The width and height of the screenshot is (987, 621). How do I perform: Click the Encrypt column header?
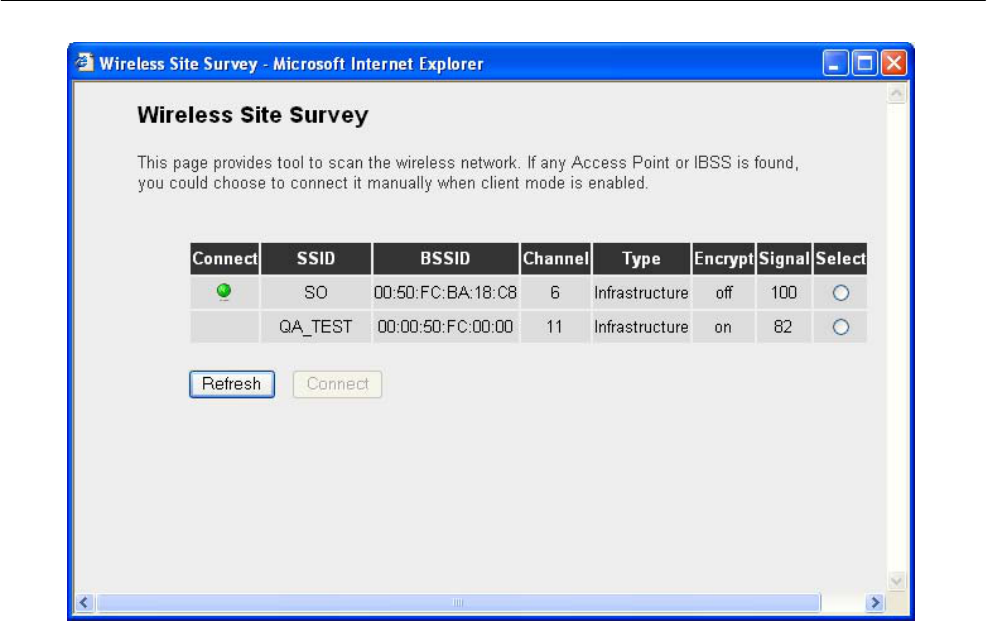(x=723, y=259)
